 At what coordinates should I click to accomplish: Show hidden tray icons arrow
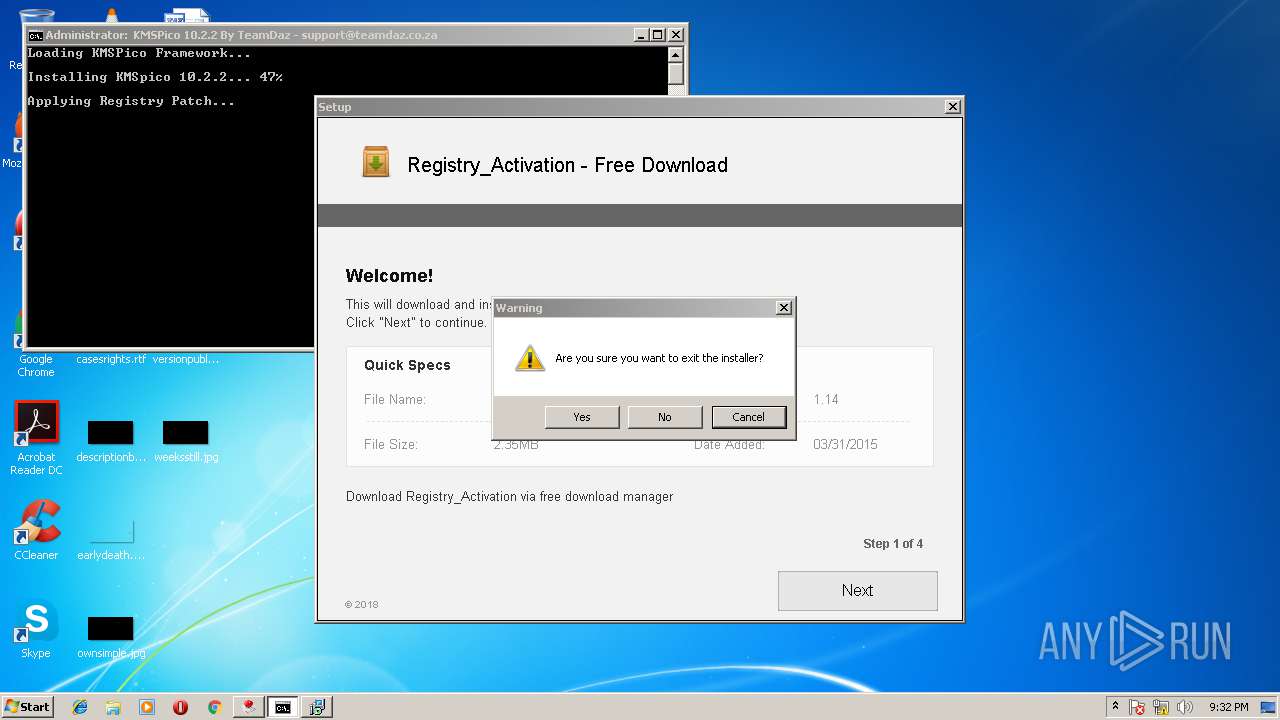[1116, 706]
